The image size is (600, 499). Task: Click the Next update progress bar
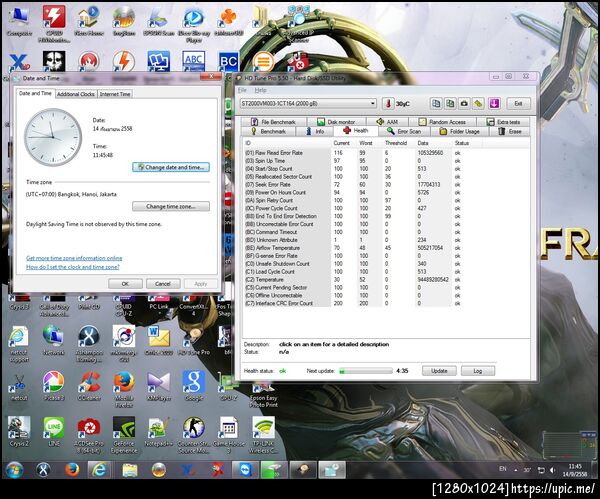[x=366, y=371]
